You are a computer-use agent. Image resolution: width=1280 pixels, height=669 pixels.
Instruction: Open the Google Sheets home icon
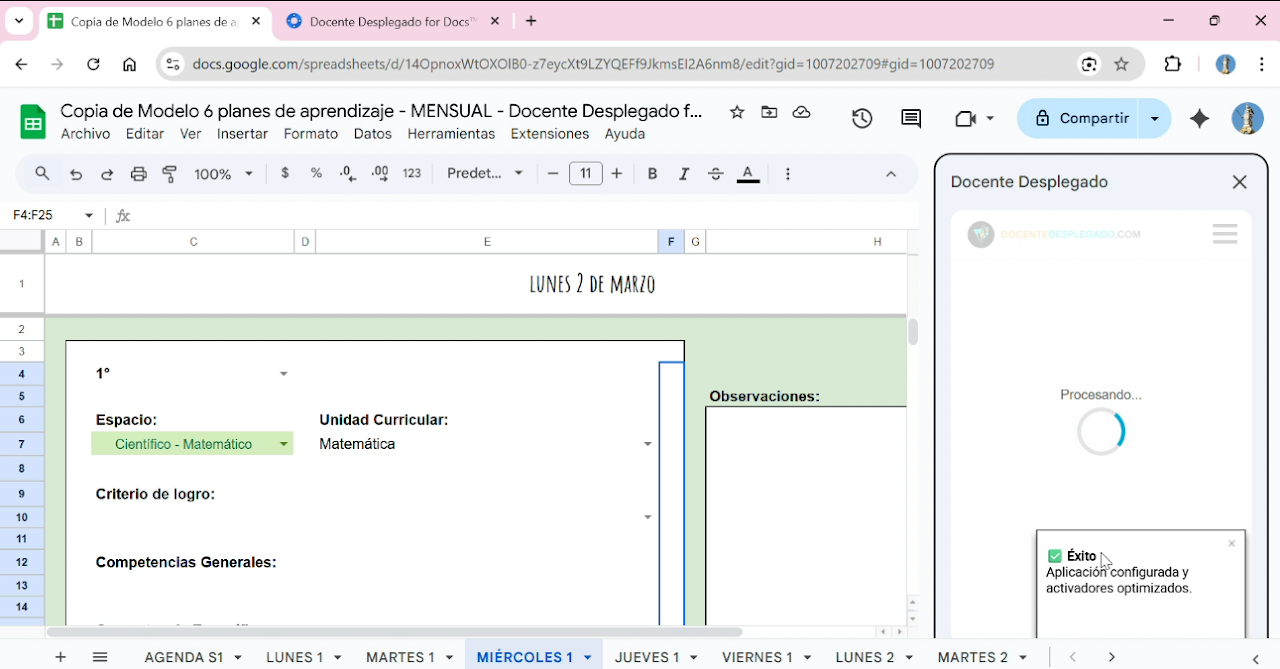tap(33, 122)
